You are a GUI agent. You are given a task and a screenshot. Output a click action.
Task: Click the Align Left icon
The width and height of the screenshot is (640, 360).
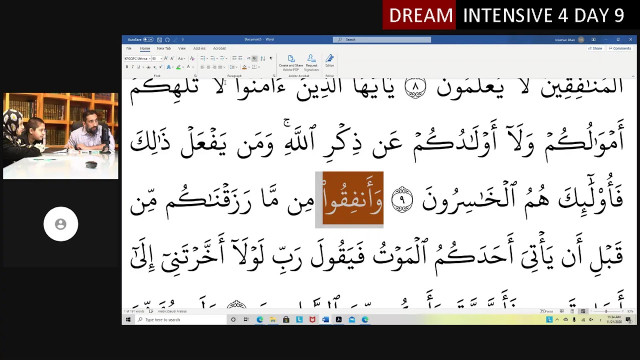pos(202,67)
